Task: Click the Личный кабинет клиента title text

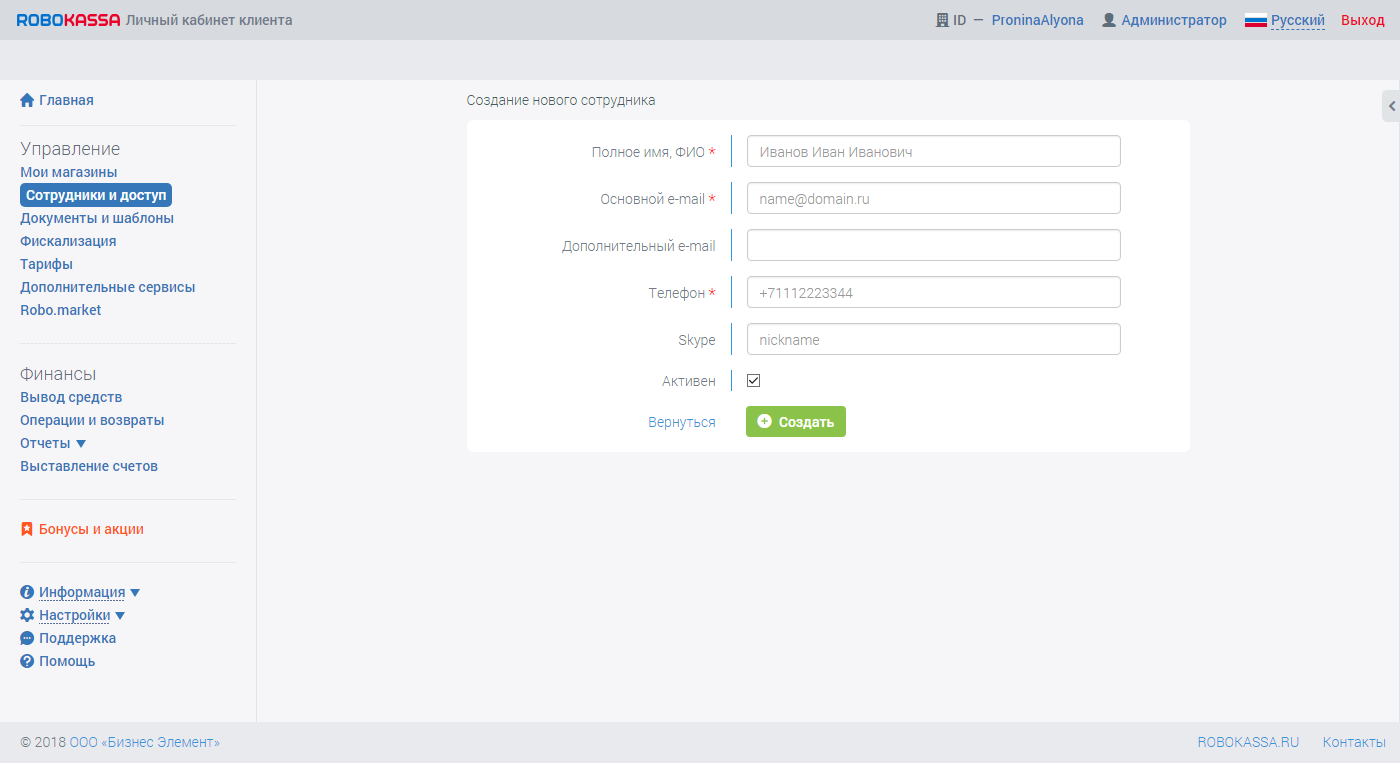Action: click(x=209, y=20)
